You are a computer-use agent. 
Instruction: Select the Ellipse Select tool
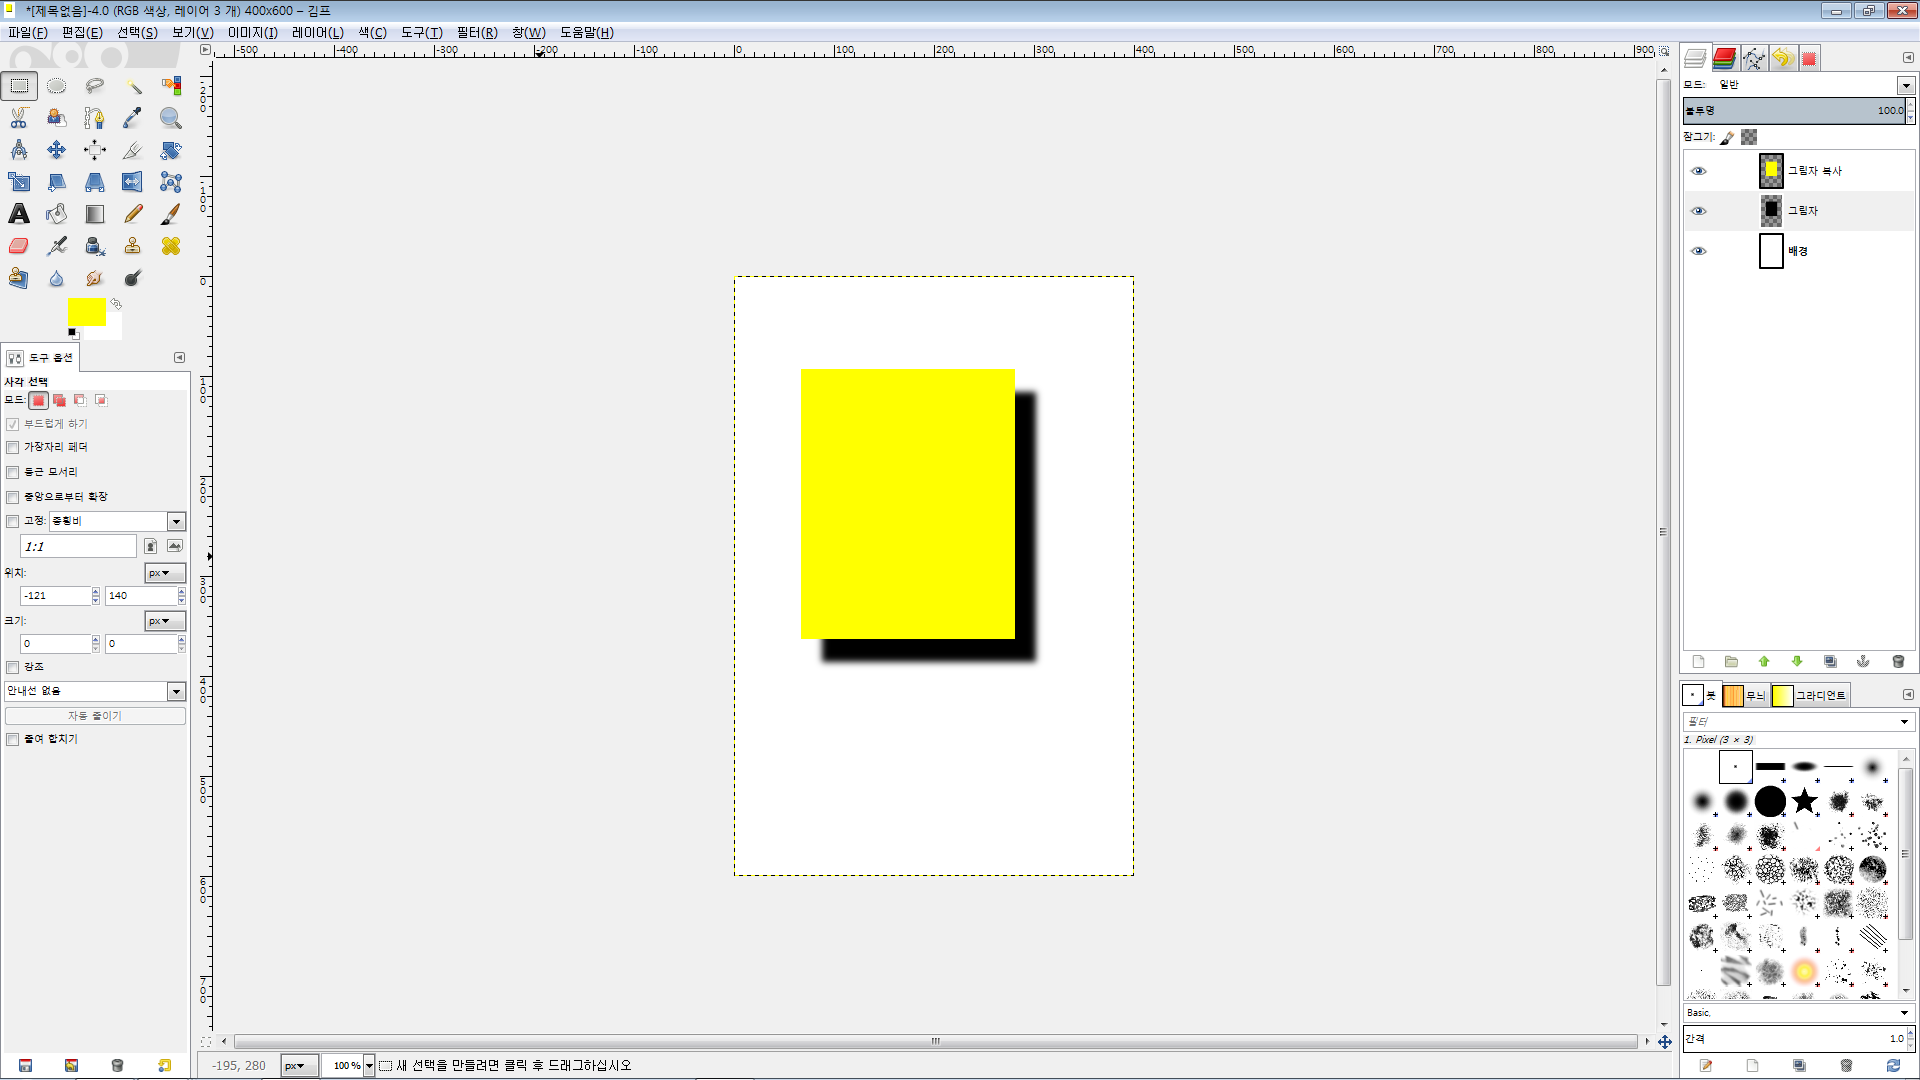point(57,86)
